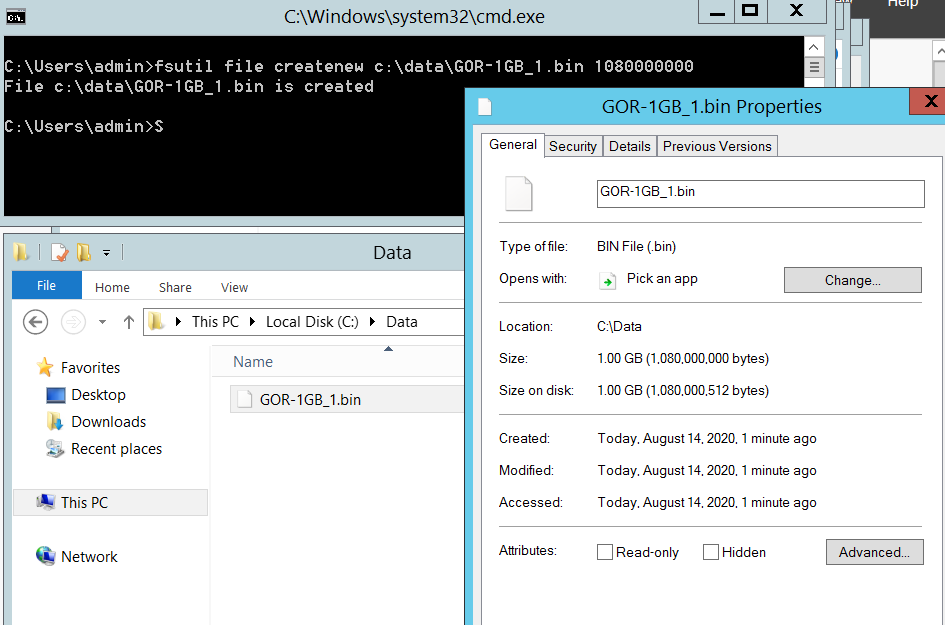The height and width of the screenshot is (625, 945).
Task: Click the cmd window scrollbar thumb
Action: tap(814, 67)
